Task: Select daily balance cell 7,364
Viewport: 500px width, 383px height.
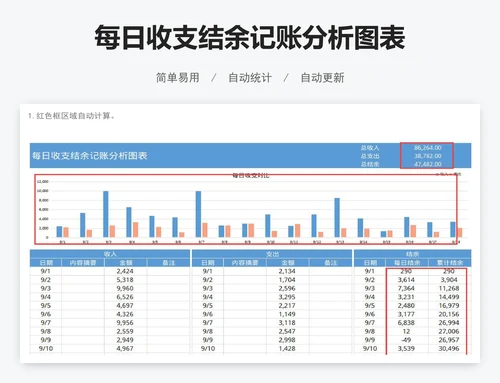Action: coord(406,288)
